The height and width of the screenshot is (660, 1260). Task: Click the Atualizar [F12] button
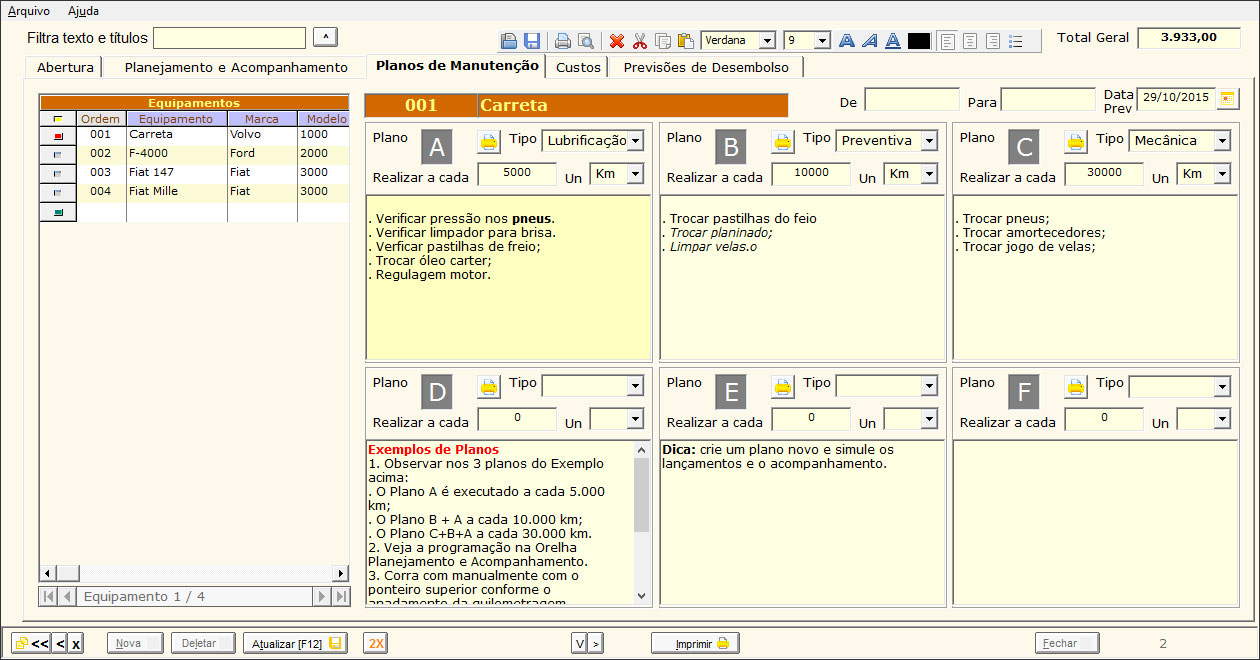(295, 644)
